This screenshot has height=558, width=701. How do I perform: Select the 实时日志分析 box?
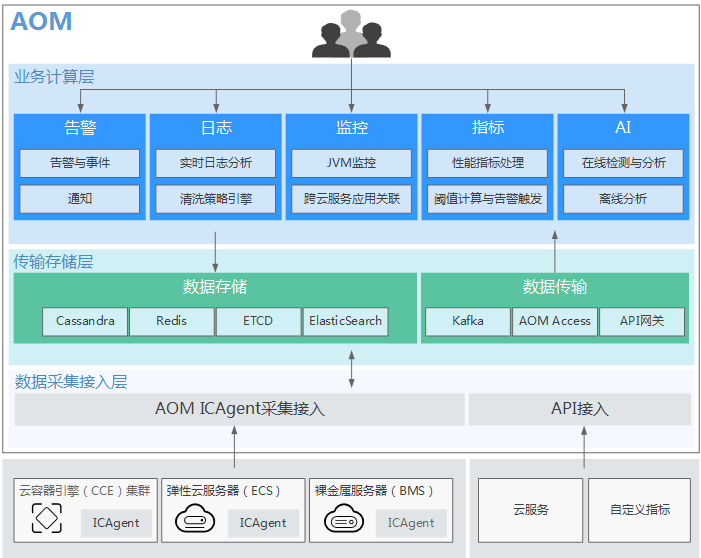pos(216,163)
